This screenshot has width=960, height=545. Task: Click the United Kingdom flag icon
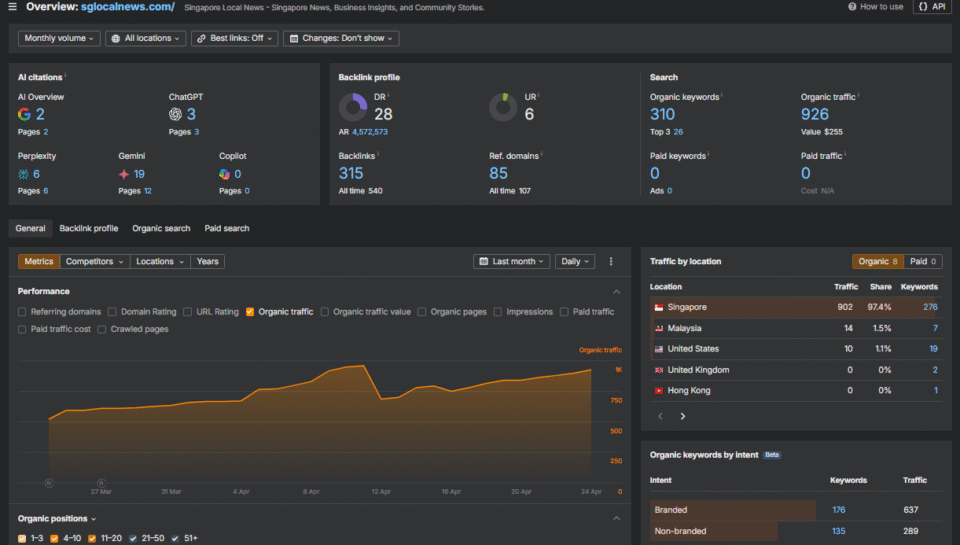(x=659, y=370)
